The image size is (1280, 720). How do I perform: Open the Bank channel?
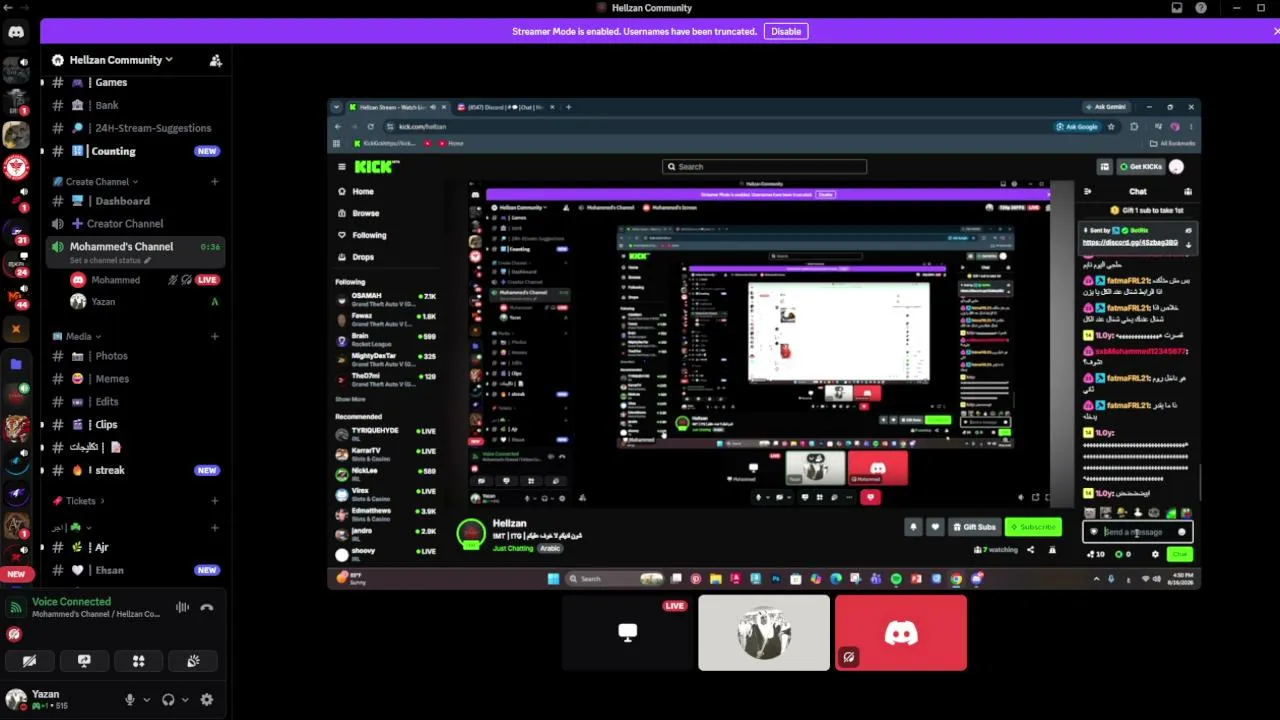pyautogui.click(x=136, y=105)
